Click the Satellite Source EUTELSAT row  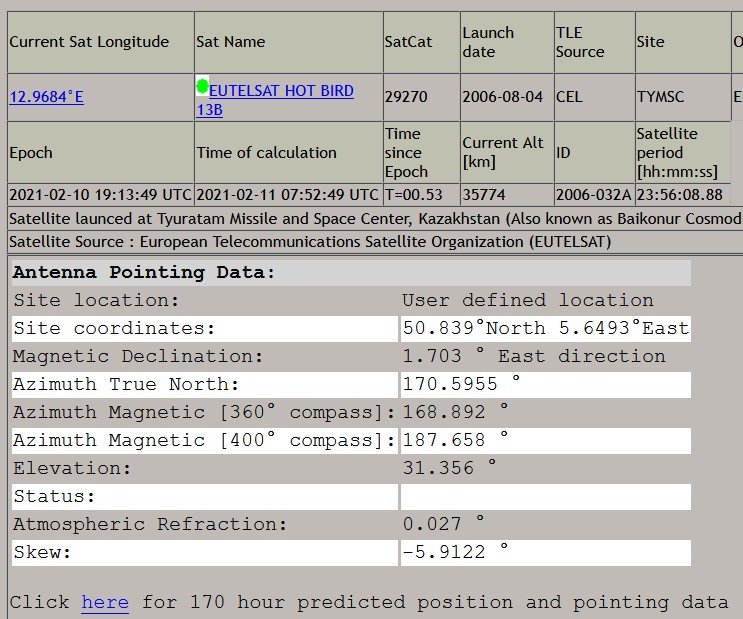375,242
